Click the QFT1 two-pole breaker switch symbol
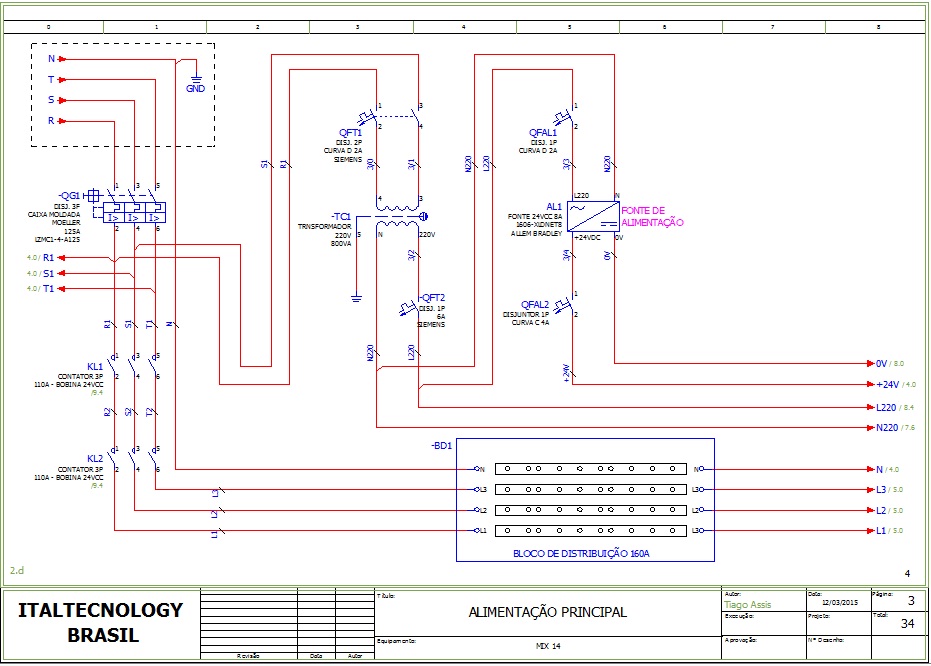 [x=397, y=116]
